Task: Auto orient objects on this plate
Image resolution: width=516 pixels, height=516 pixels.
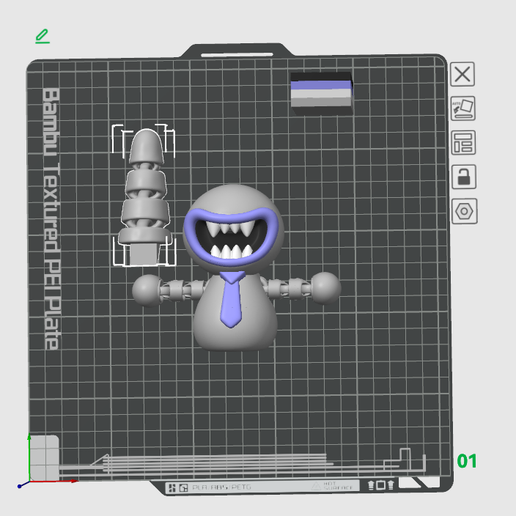Action: click(x=463, y=108)
